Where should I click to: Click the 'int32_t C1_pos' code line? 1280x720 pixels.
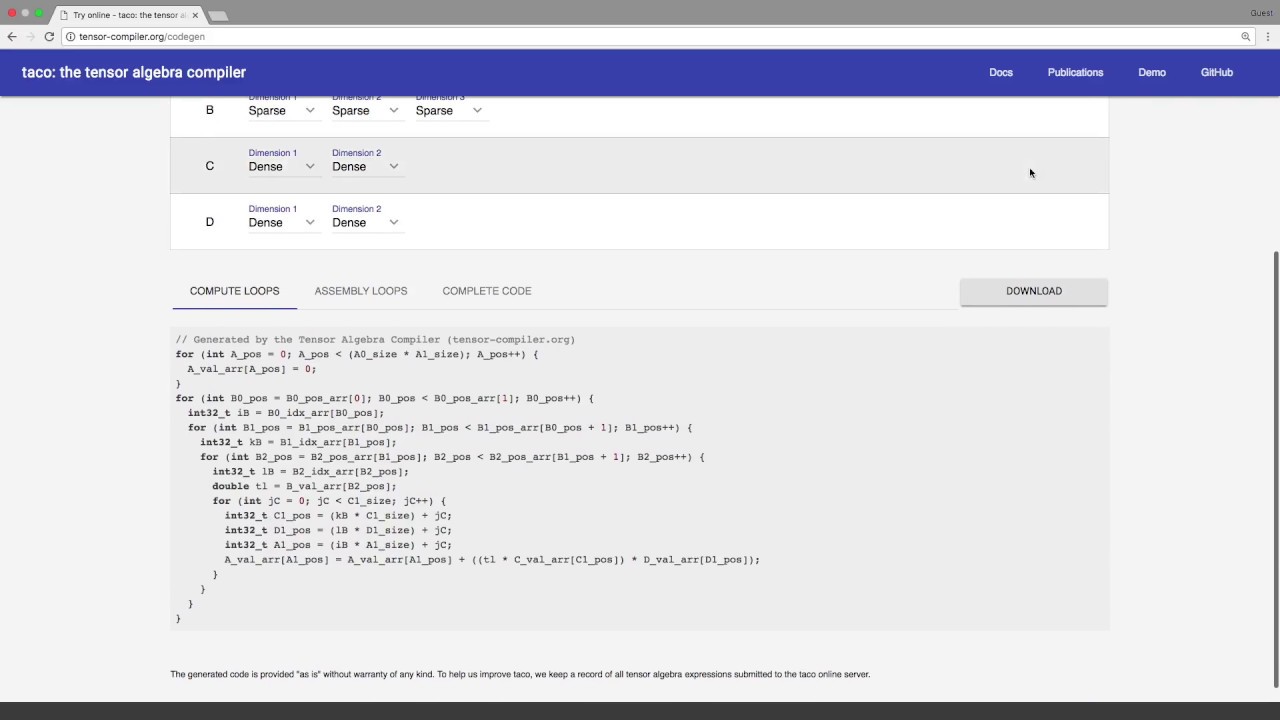338,516
